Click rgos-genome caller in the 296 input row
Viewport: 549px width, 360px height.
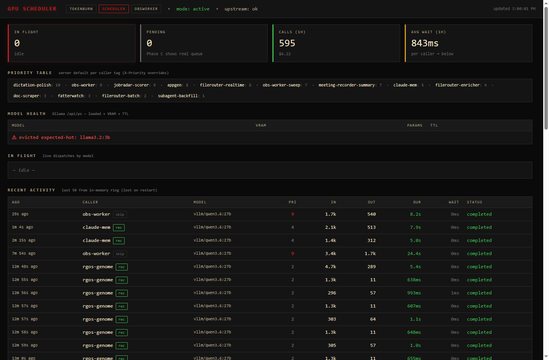click(98, 293)
